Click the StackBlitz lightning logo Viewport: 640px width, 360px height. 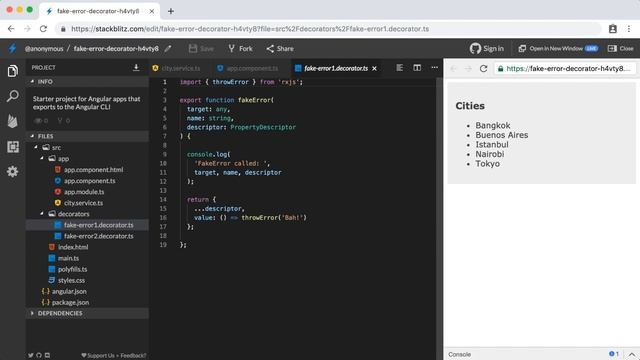(x=12, y=49)
